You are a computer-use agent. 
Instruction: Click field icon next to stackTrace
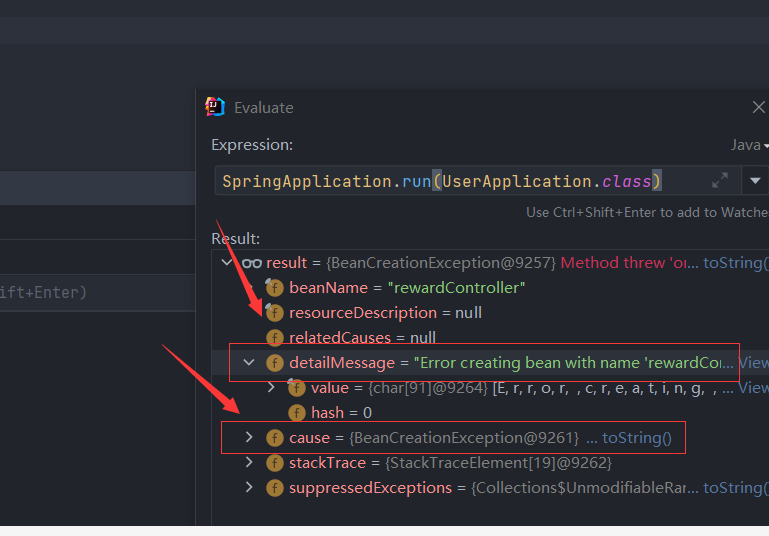pyautogui.click(x=275, y=463)
